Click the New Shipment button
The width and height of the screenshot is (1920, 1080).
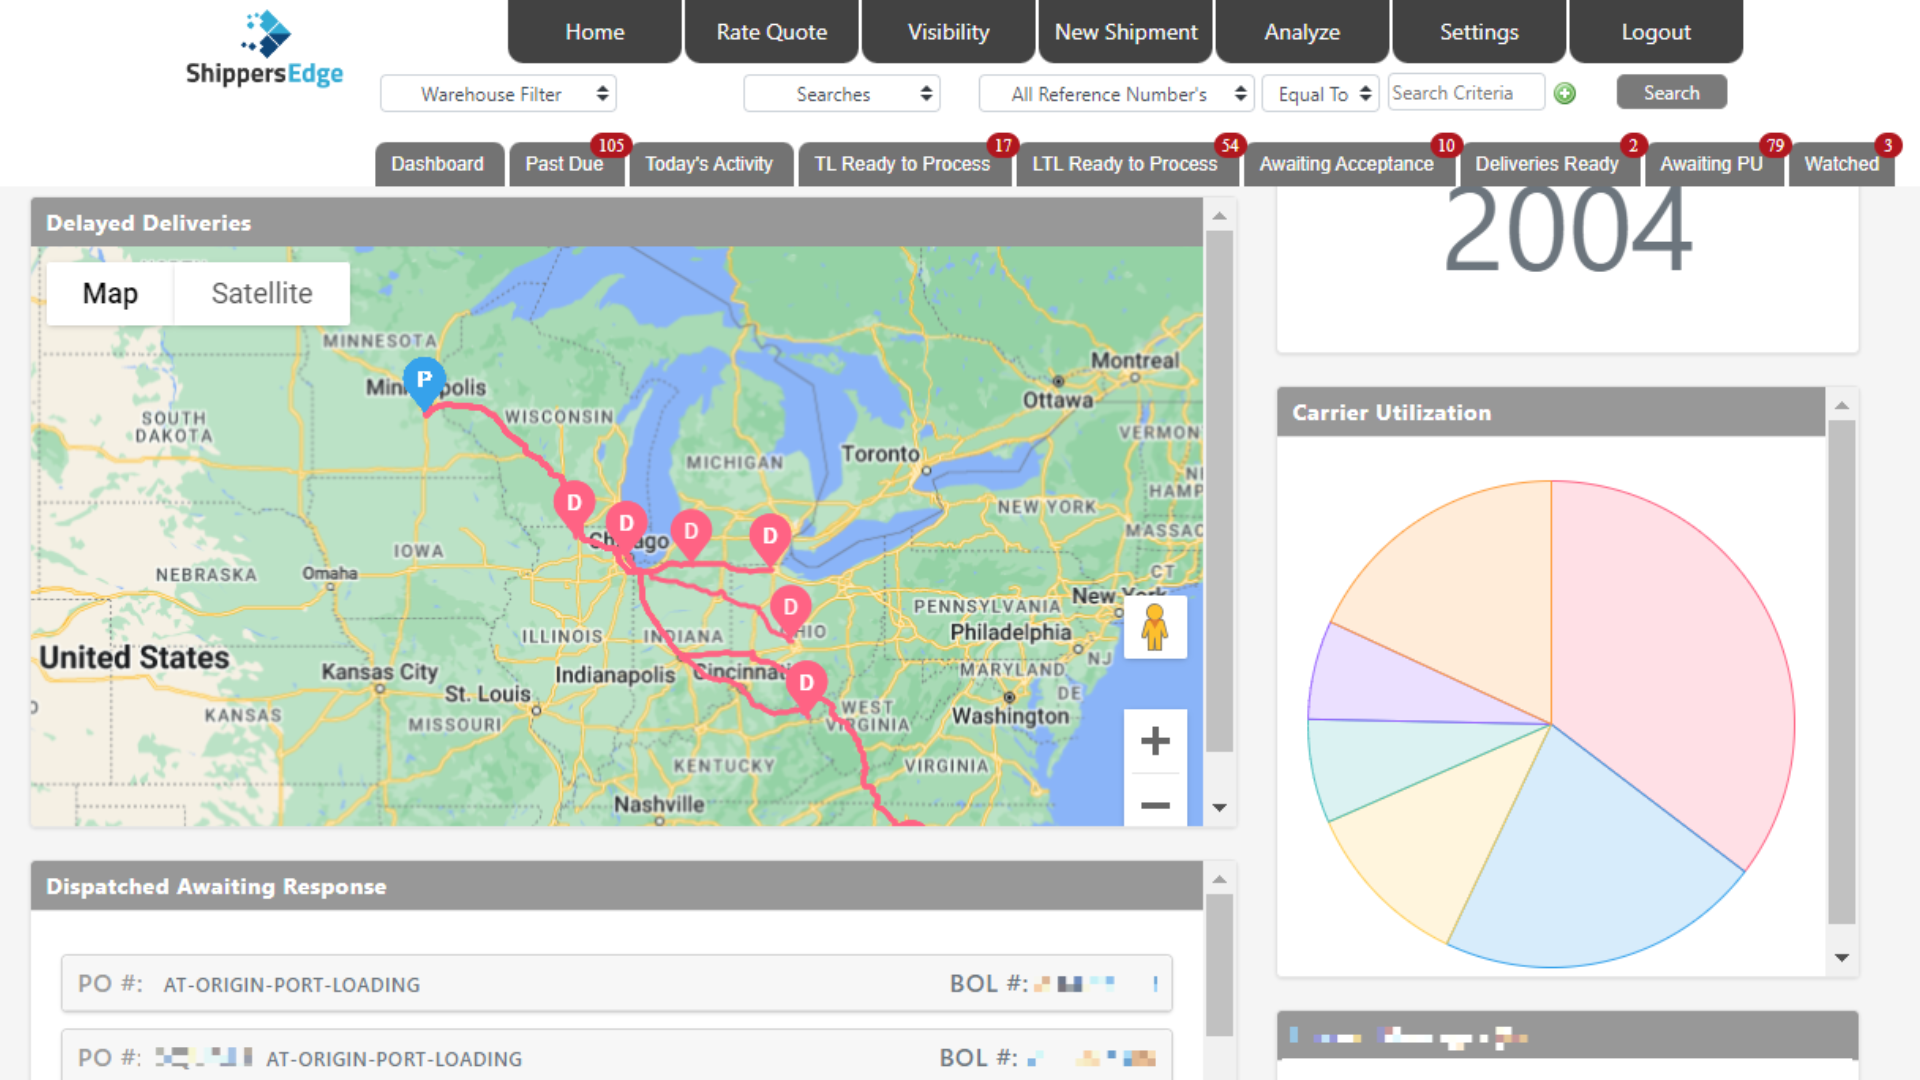tap(1126, 32)
